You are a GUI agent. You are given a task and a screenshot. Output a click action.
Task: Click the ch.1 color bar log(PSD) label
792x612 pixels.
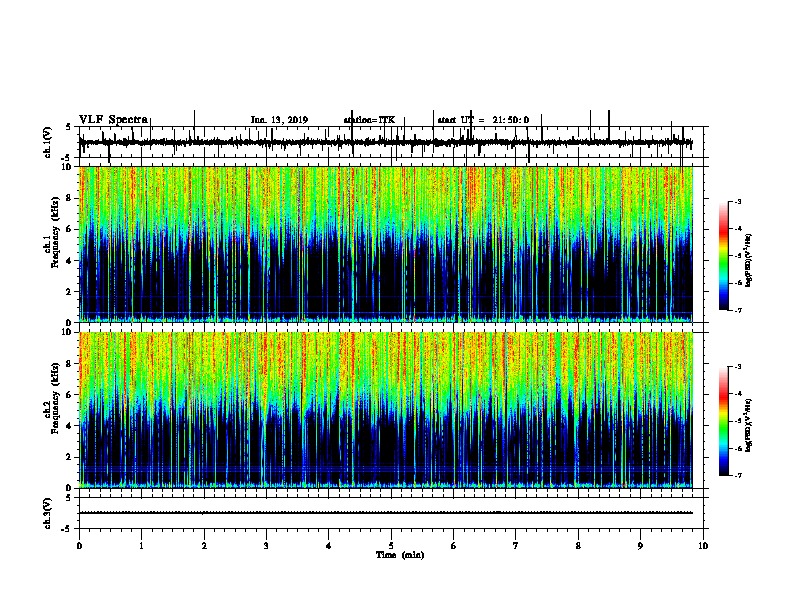pos(748,260)
